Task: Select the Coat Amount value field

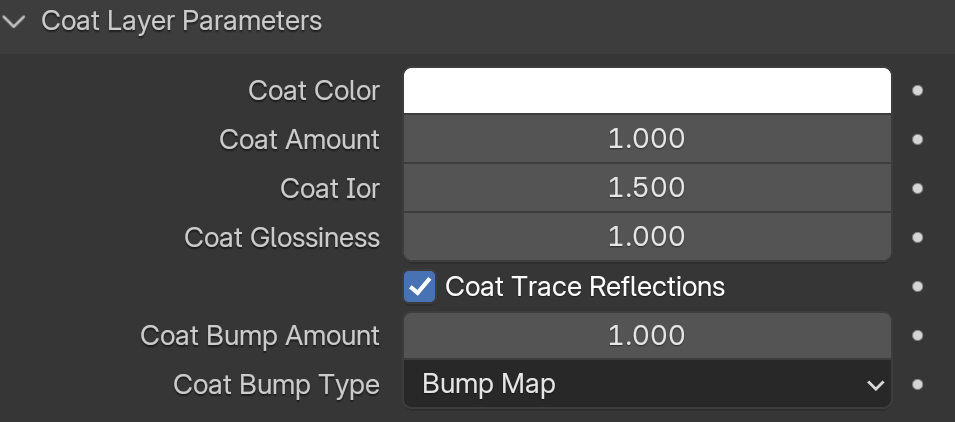Action: [647, 139]
